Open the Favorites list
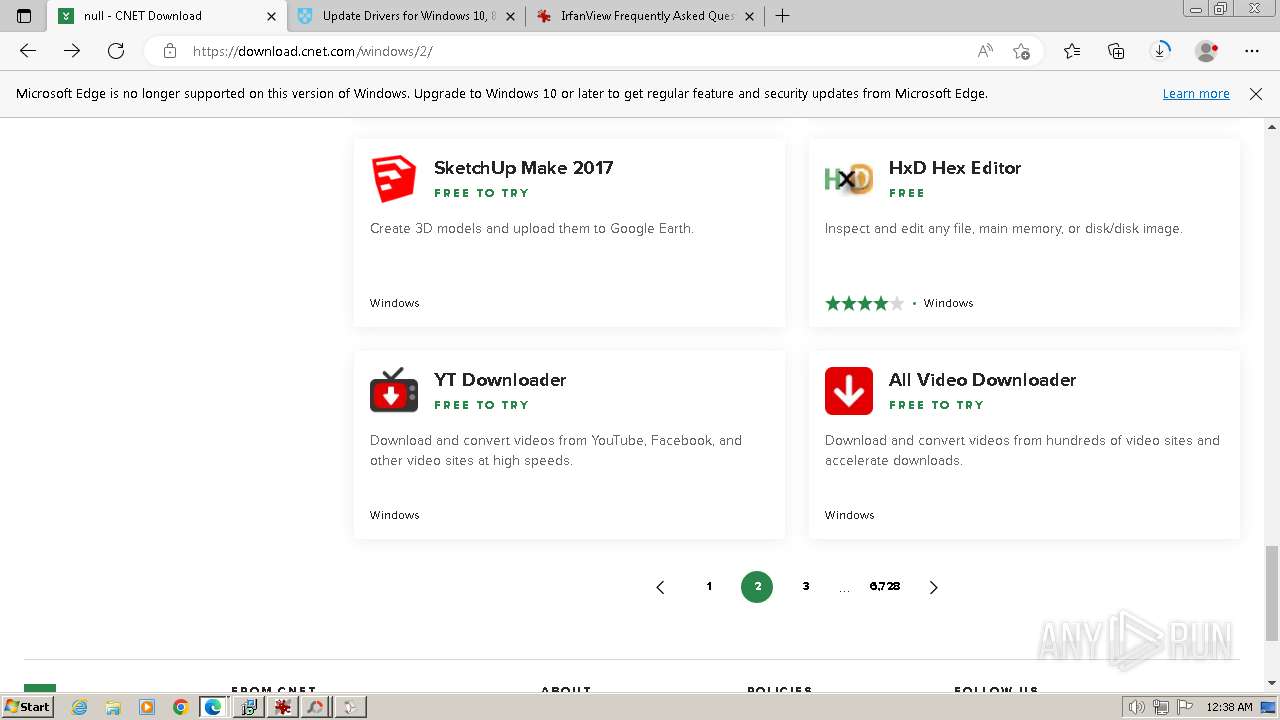The width and height of the screenshot is (1280, 720). [x=1072, y=51]
